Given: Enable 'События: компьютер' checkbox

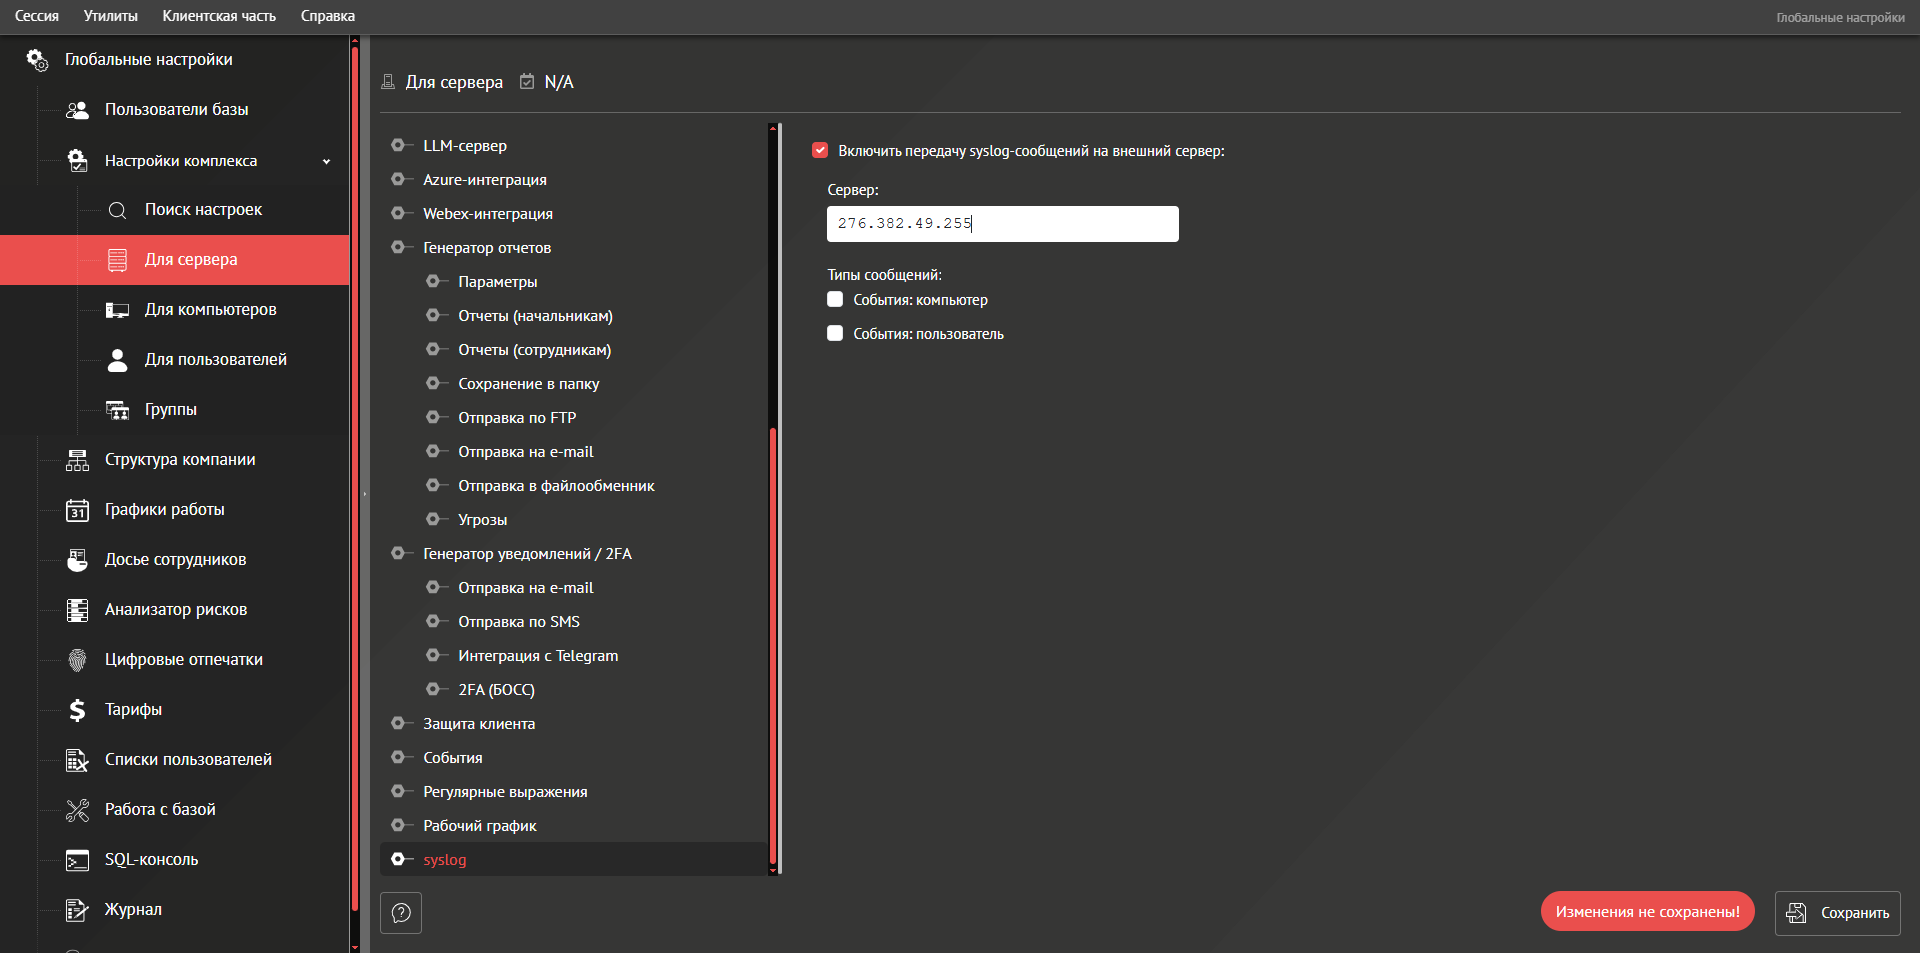Looking at the screenshot, I should point(835,300).
